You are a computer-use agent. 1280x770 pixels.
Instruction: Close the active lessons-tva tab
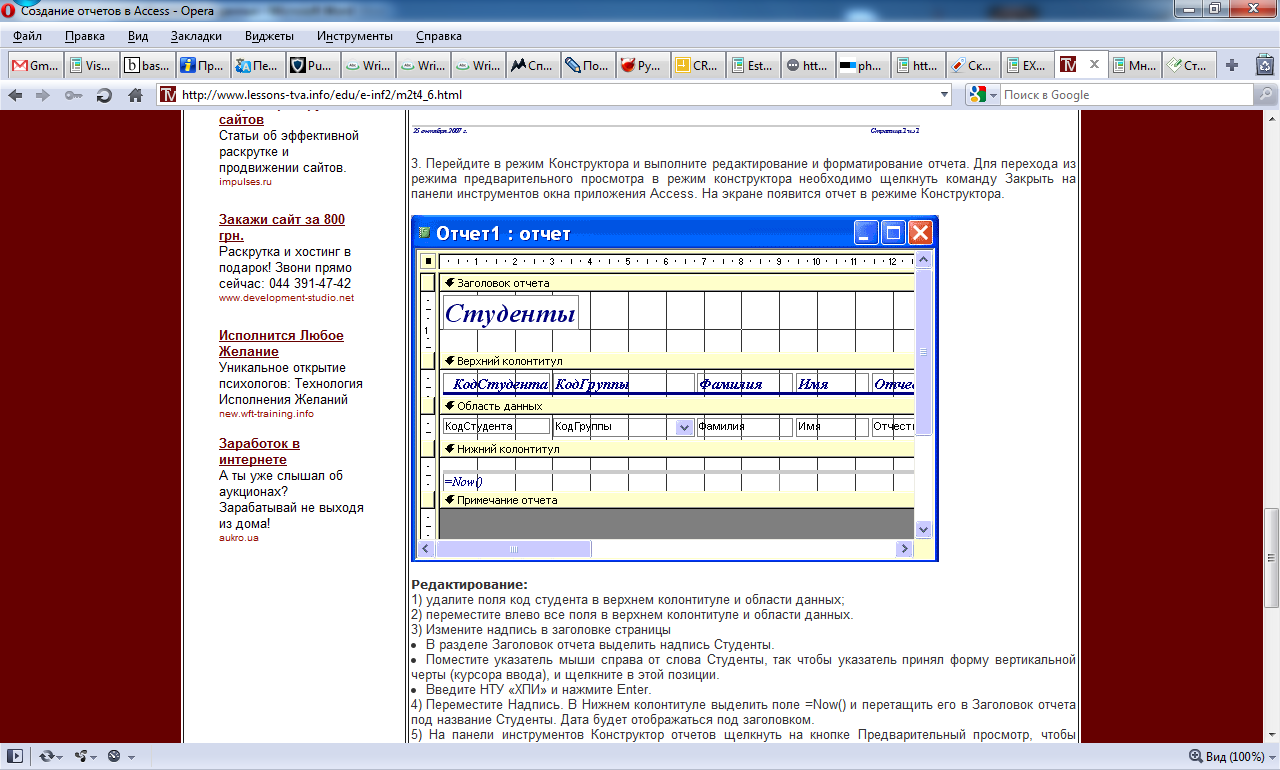1094,65
